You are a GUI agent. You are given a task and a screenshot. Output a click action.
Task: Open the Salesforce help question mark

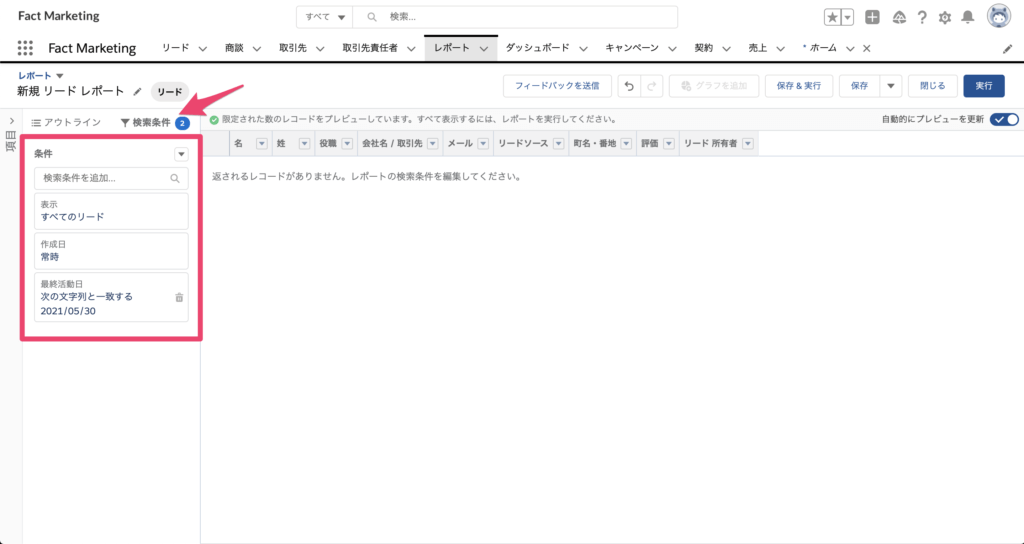point(921,18)
